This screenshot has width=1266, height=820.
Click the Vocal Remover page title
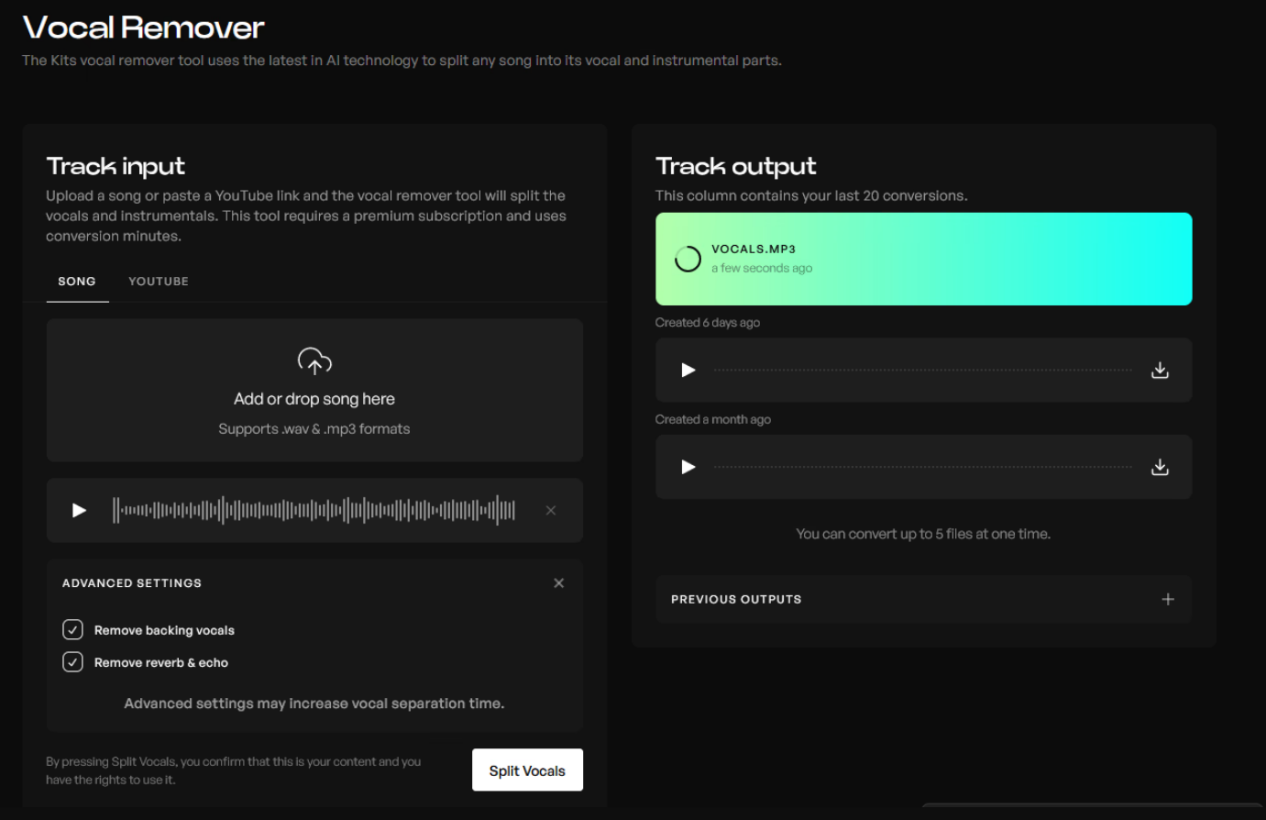point(144,27)
